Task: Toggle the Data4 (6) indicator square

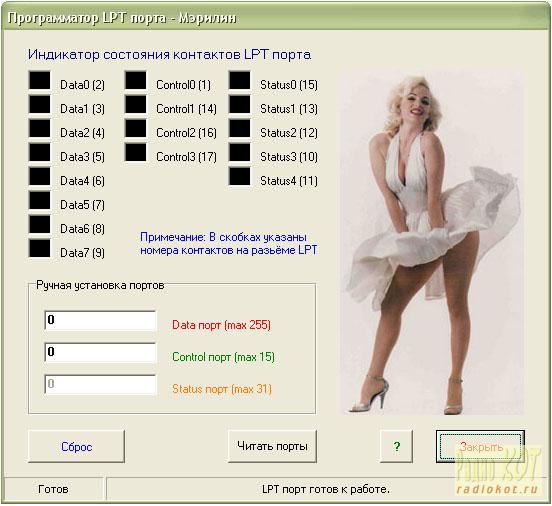Action: (40, 176)
